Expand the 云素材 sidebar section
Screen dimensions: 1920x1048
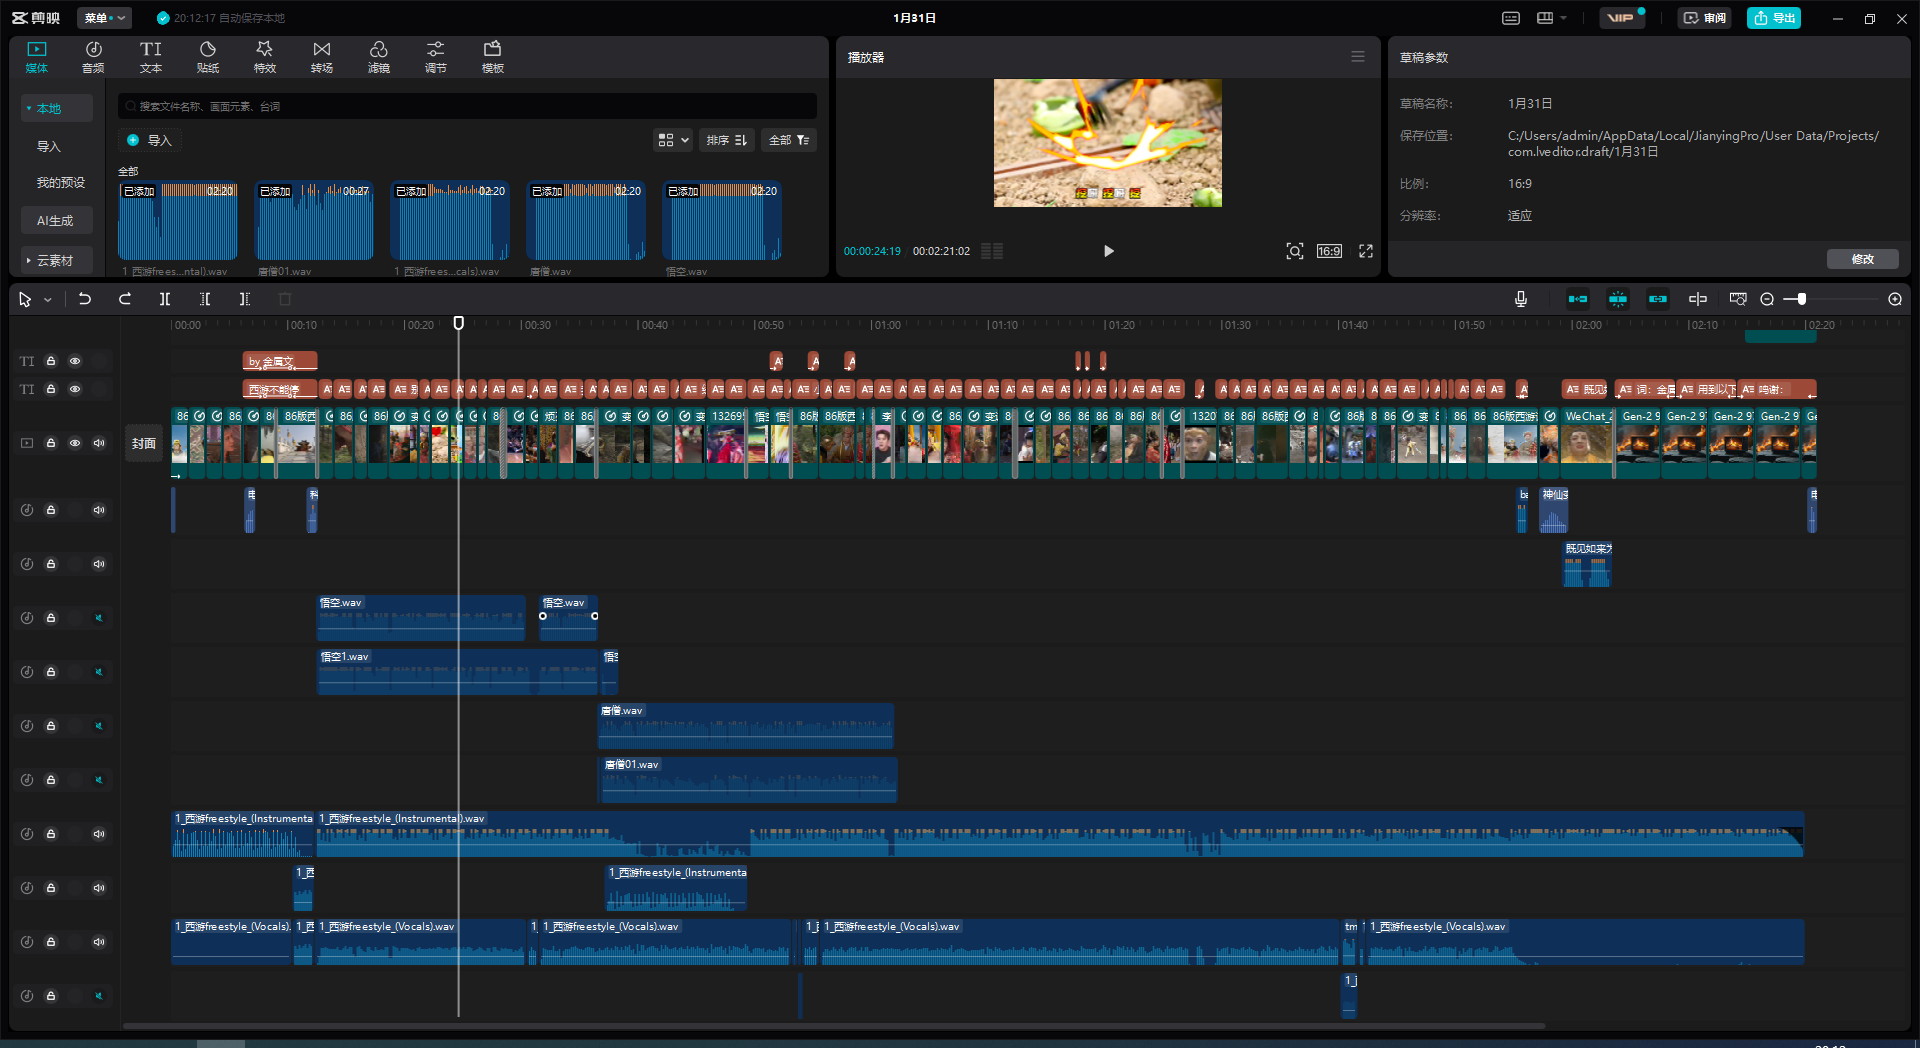[x=55, y=260]
